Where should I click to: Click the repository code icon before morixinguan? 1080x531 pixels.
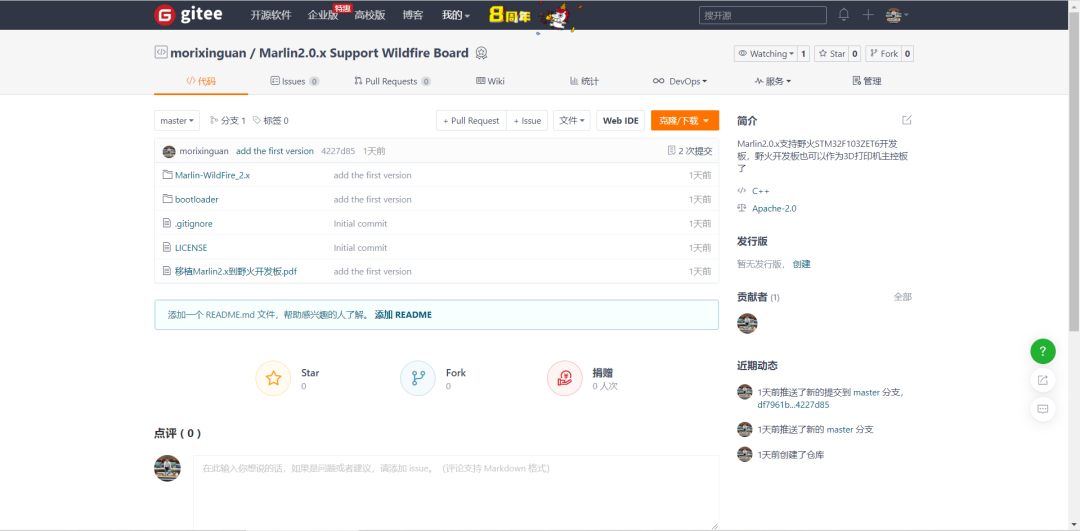(160, 52)
